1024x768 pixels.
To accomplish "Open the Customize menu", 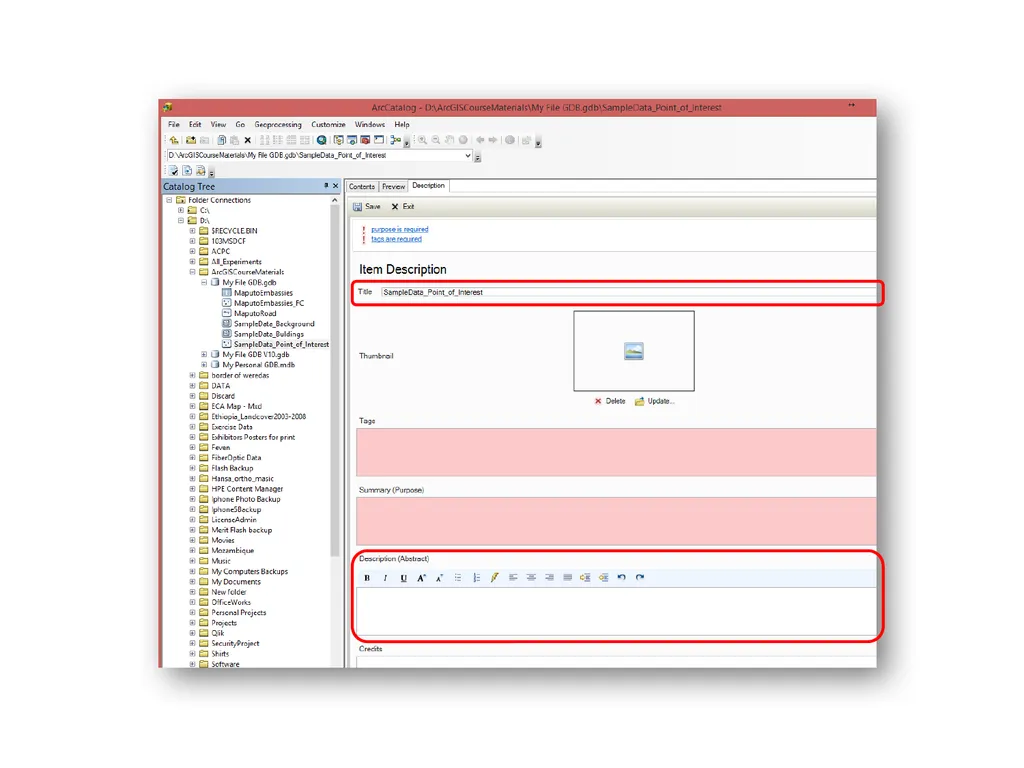I will pyautogui.click(x=328, y=124).
